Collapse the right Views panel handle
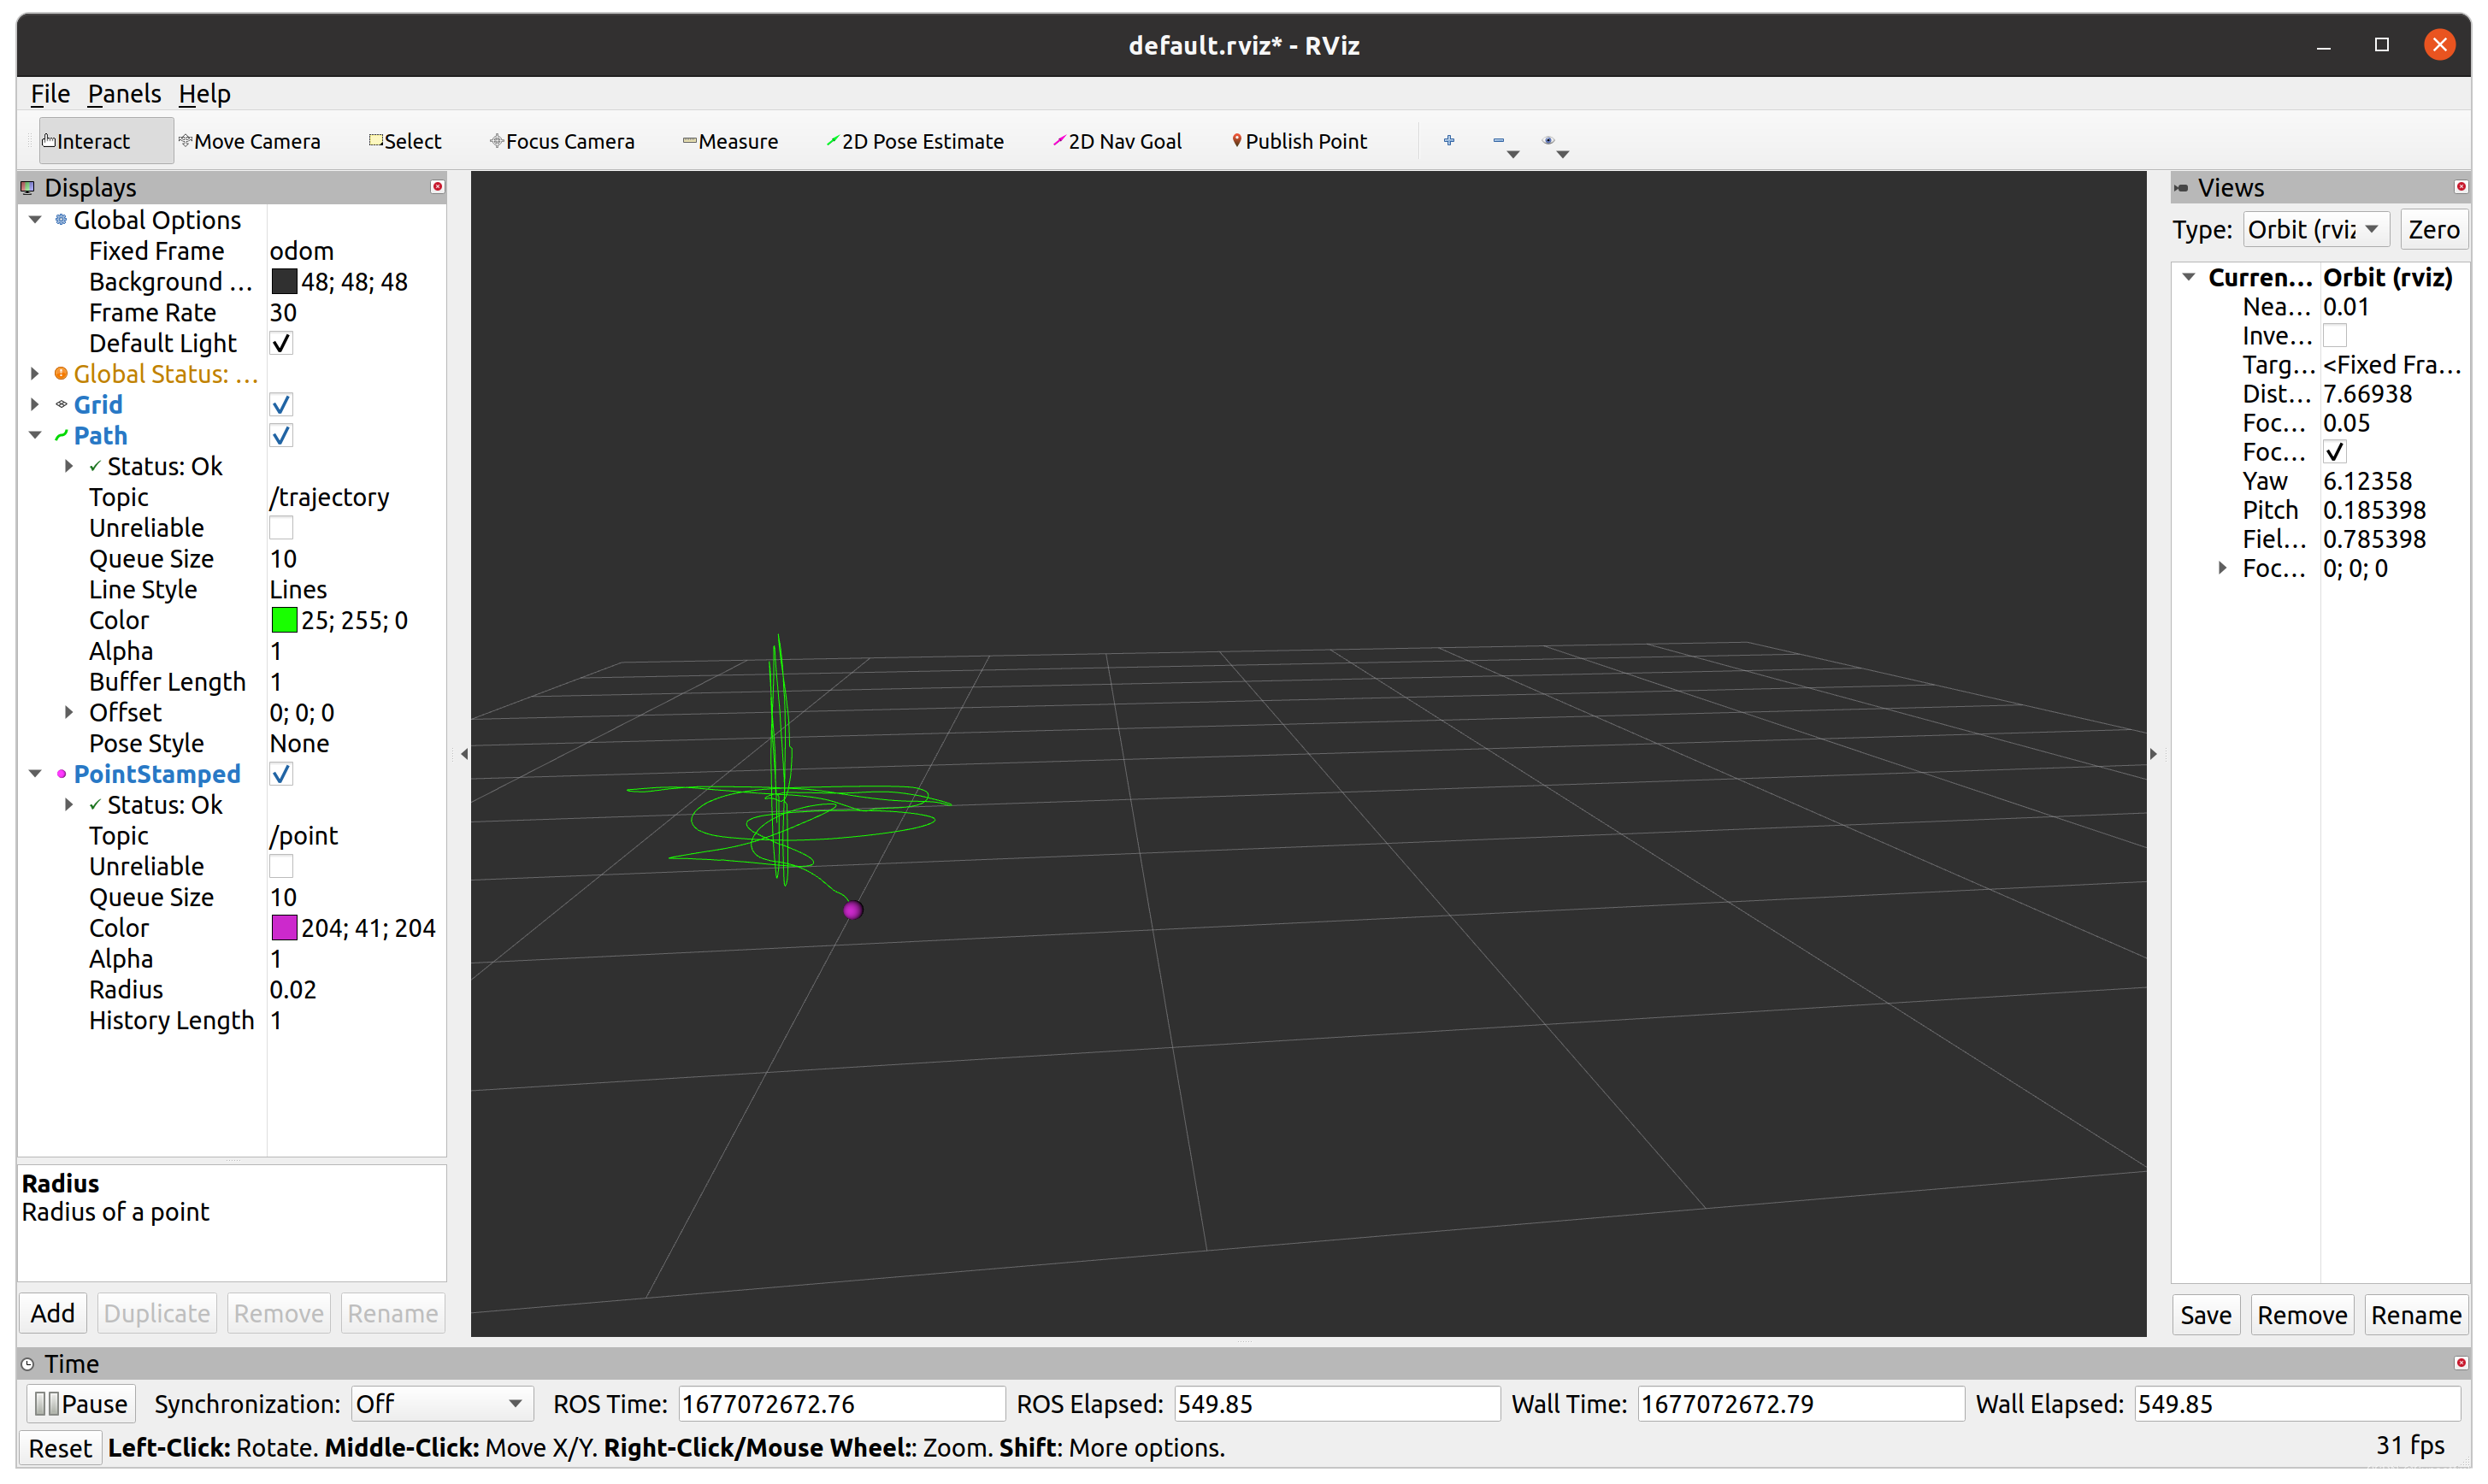This screenshot has width=2488, height=1484. (2153, 754)
